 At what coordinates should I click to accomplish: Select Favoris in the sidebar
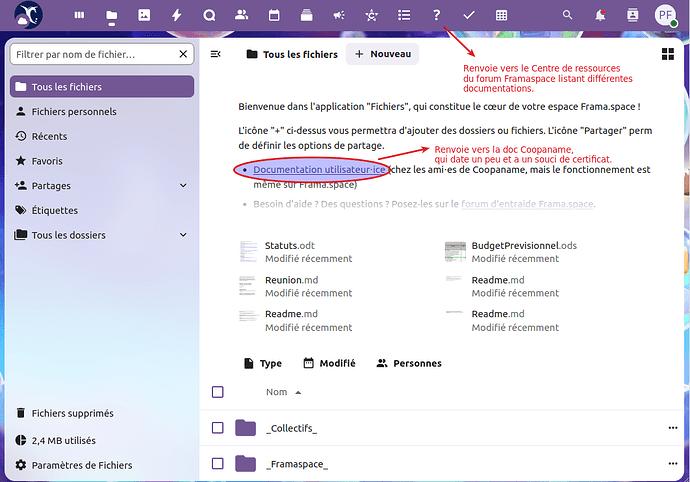(47, 160)
